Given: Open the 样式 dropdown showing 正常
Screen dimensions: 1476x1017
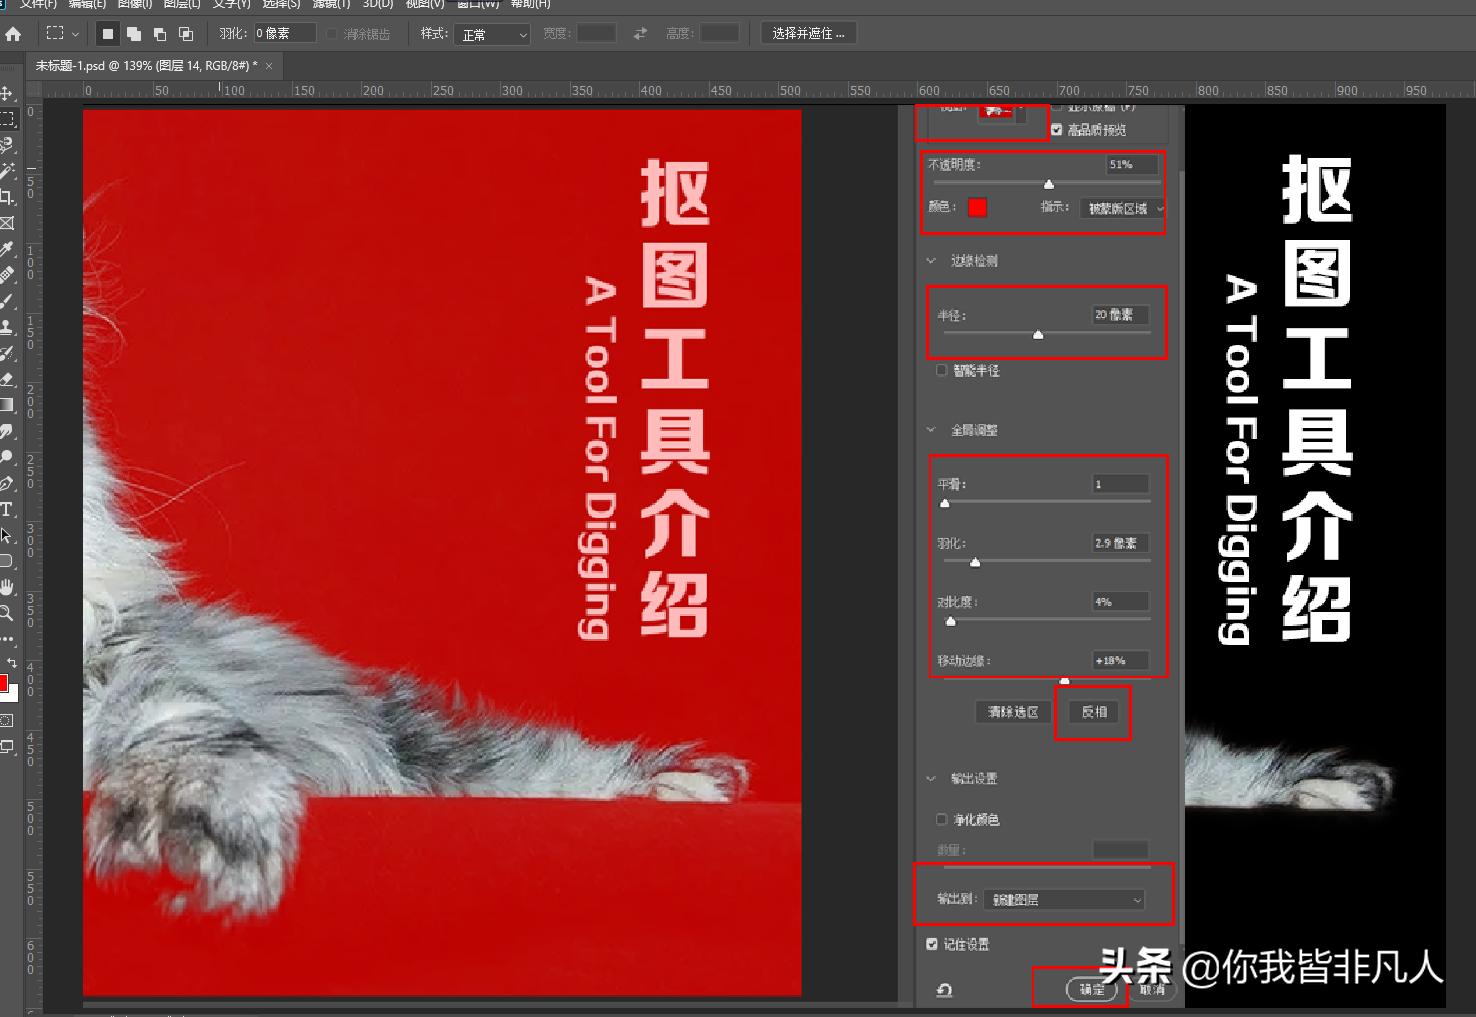Looking at the screenshot, I should 492,33.
